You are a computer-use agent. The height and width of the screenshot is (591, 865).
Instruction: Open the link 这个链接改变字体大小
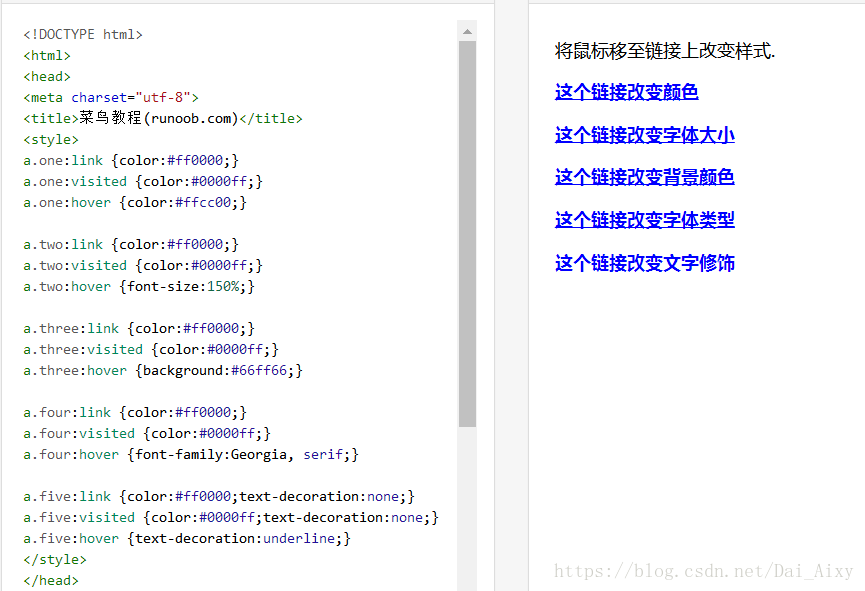(x=644, y=135)
